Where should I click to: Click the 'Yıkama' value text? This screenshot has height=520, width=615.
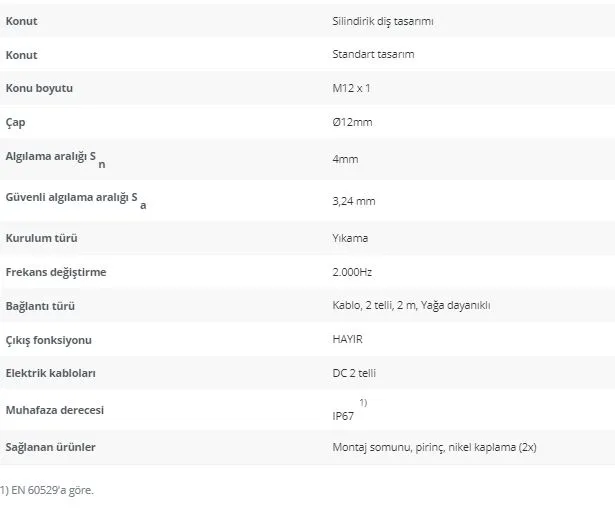(350, 238)
